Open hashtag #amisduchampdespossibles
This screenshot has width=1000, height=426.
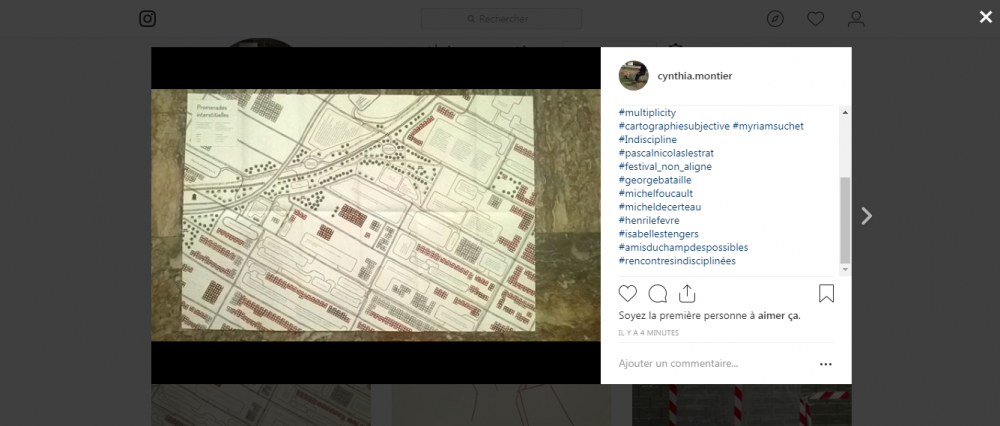[684, 247]
